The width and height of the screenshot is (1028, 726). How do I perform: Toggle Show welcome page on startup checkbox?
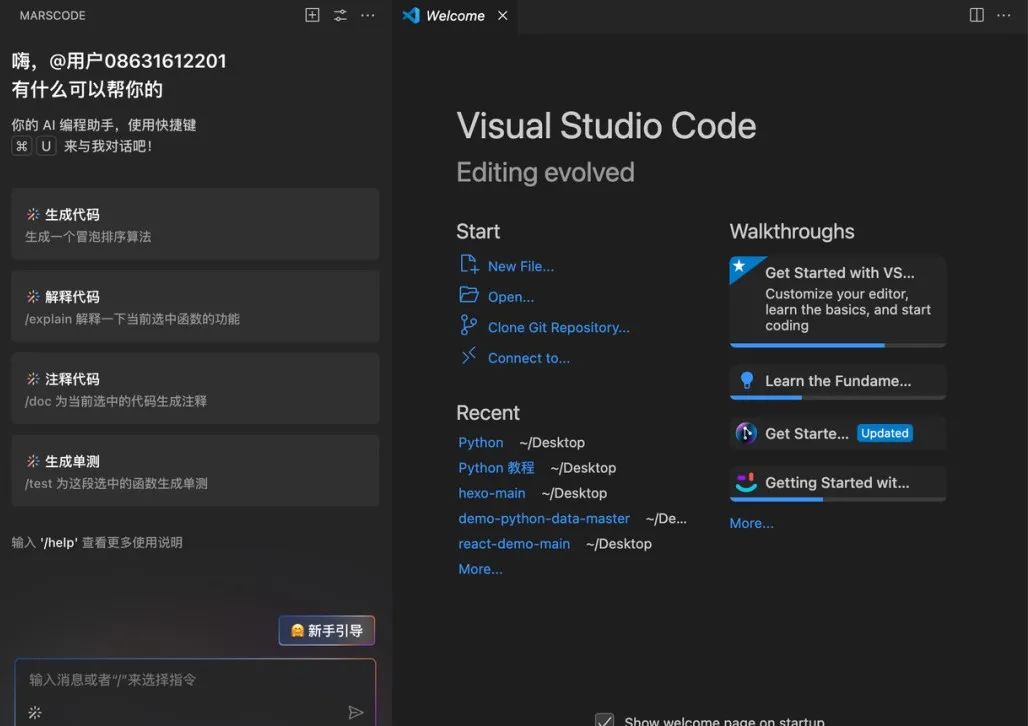604,720
